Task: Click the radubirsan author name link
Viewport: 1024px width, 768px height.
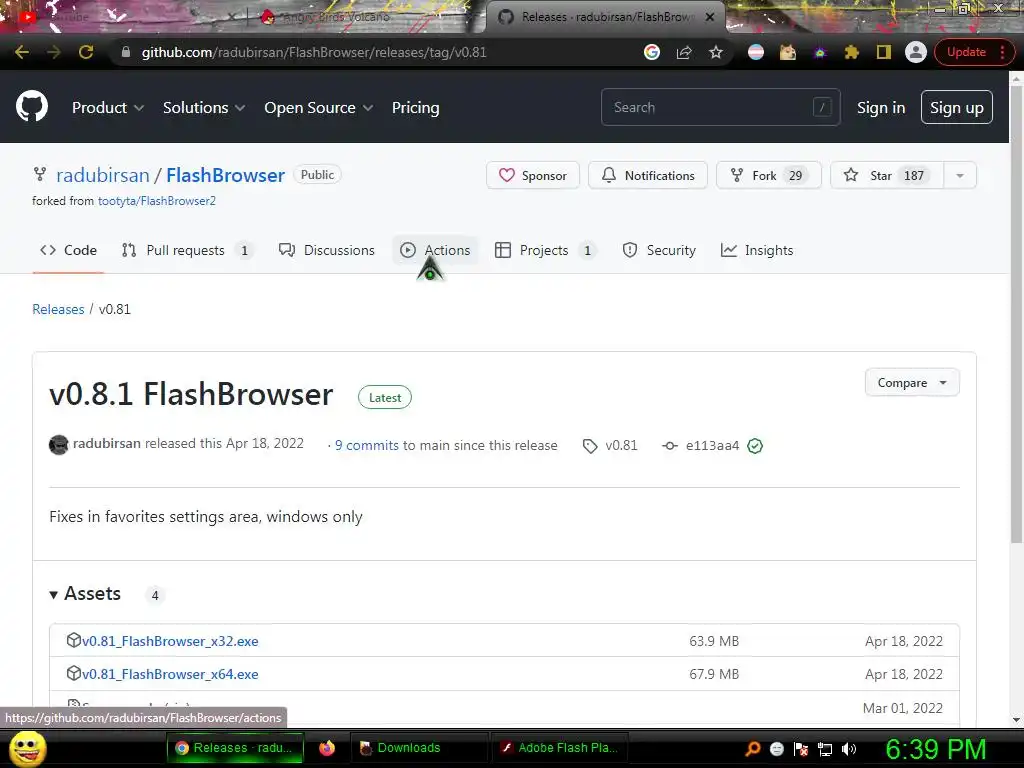Action: 106,443
